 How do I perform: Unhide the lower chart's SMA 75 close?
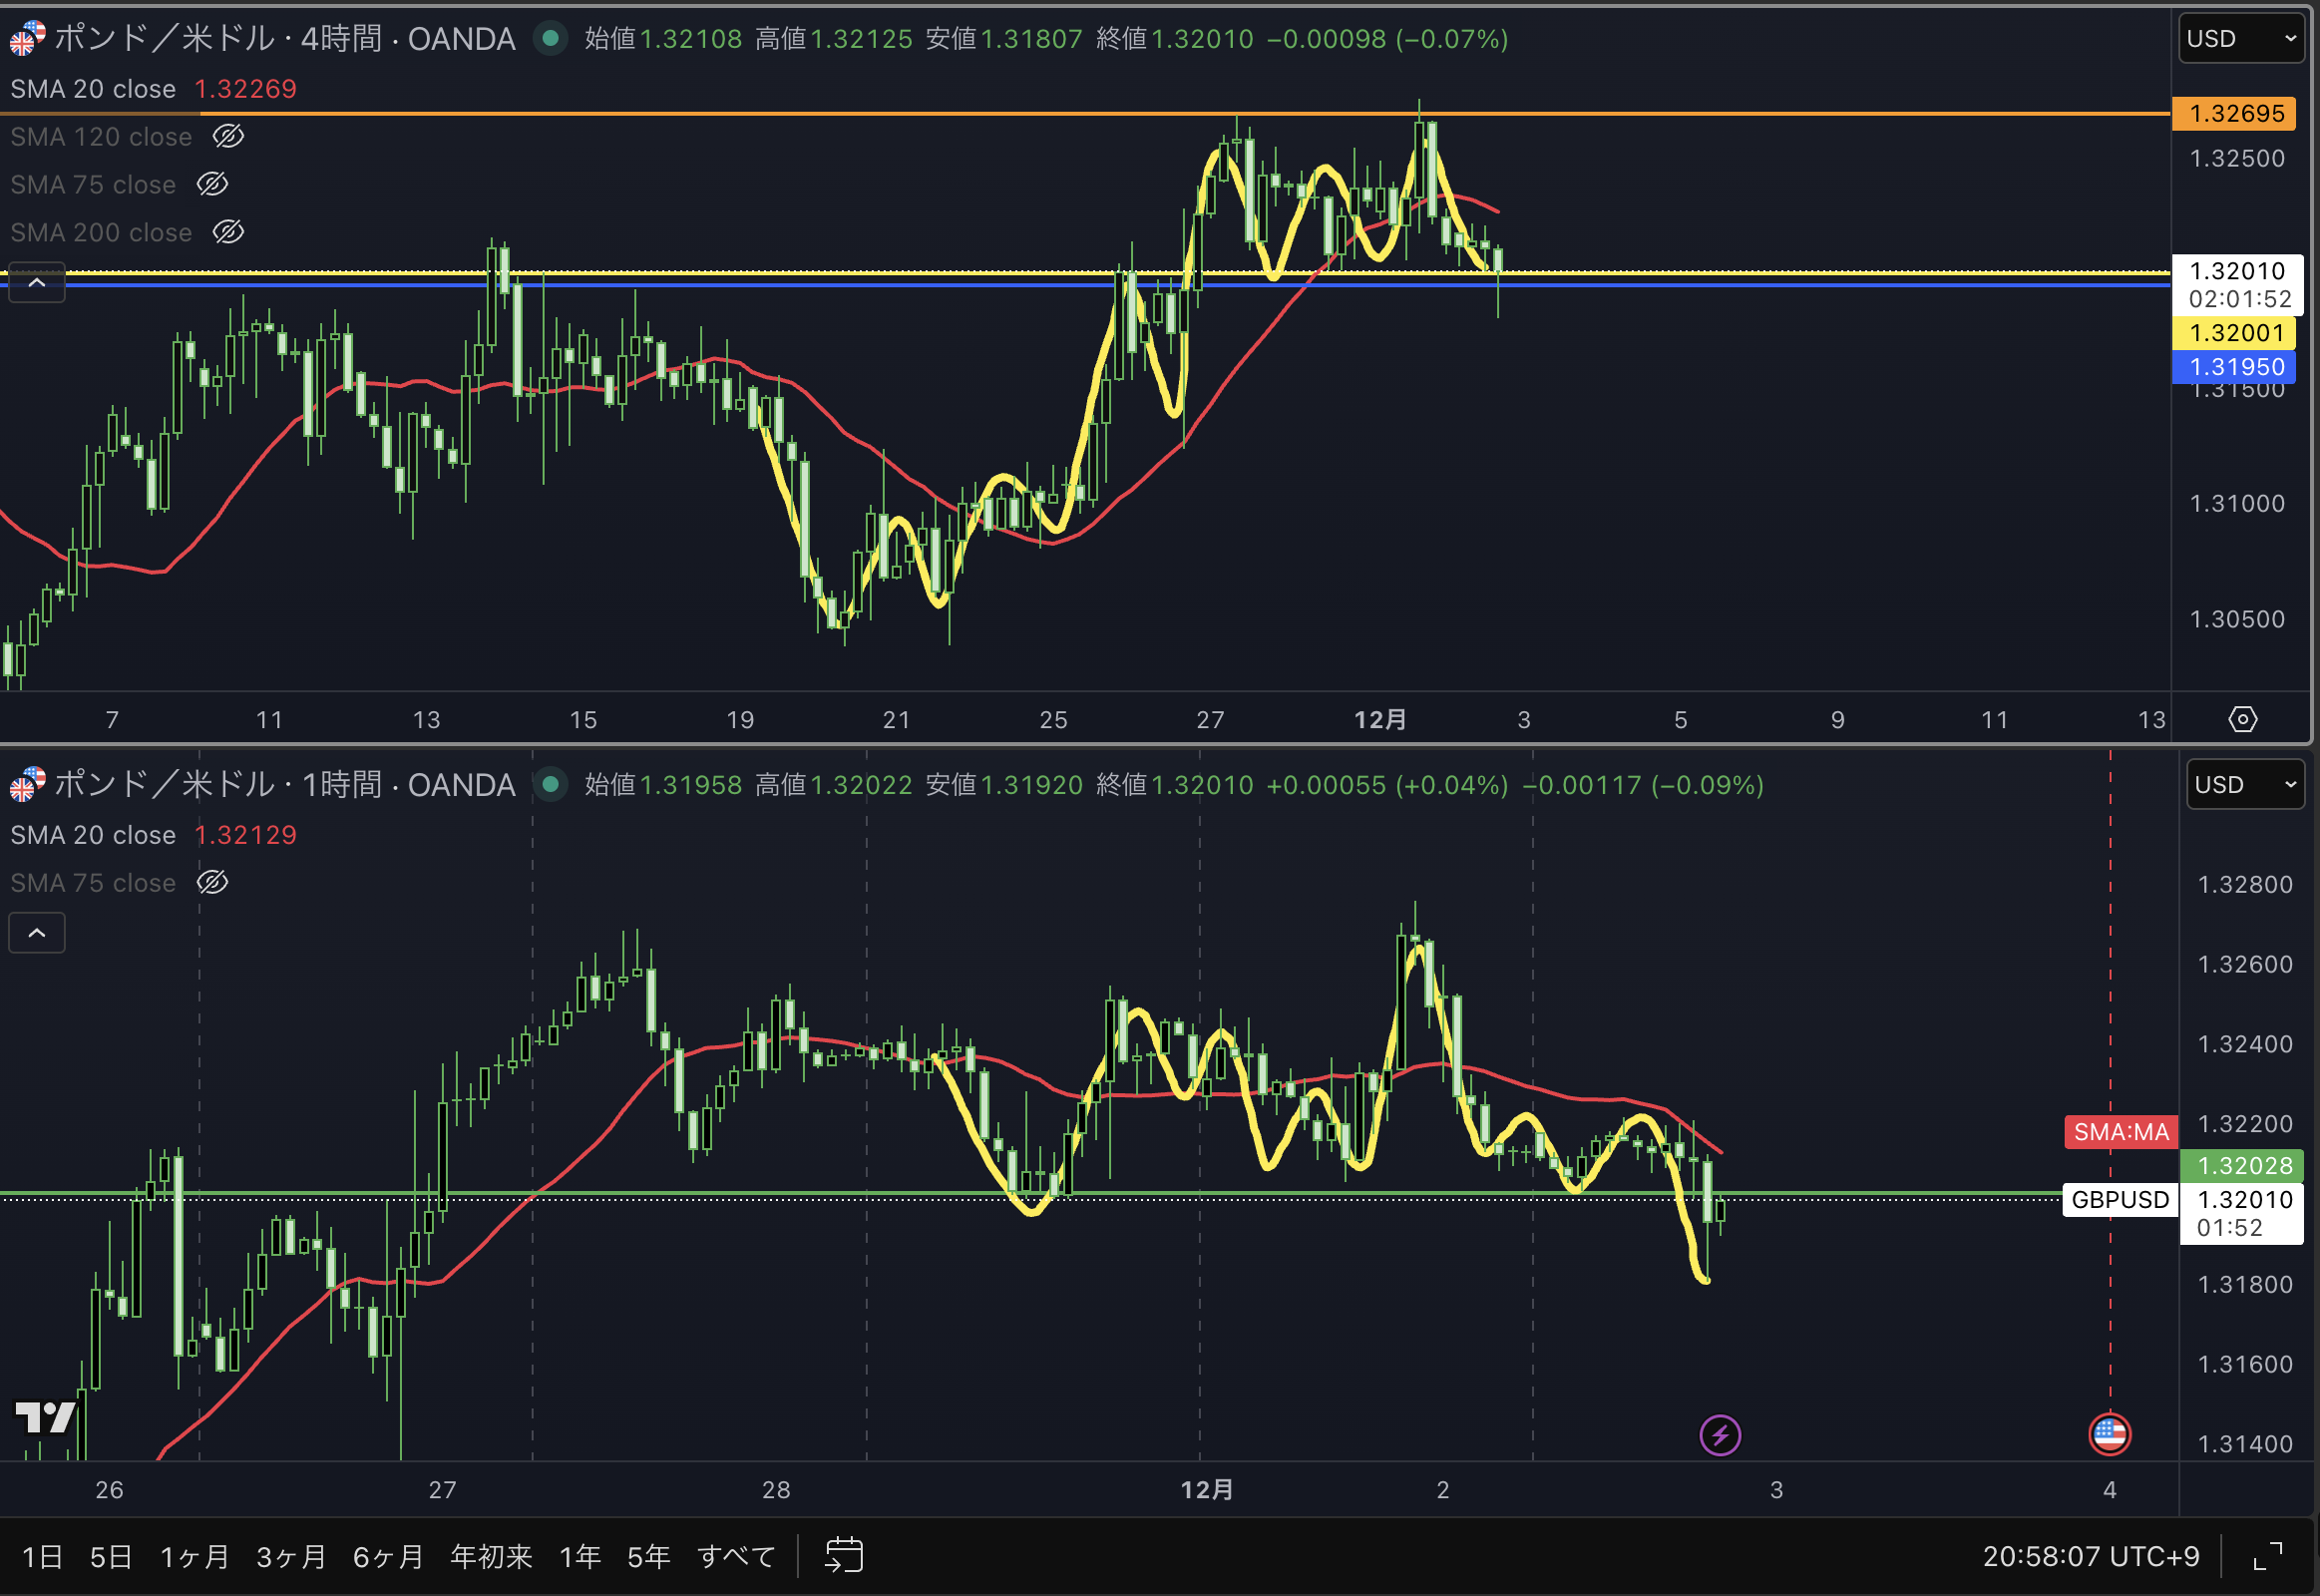pos(212,882)
